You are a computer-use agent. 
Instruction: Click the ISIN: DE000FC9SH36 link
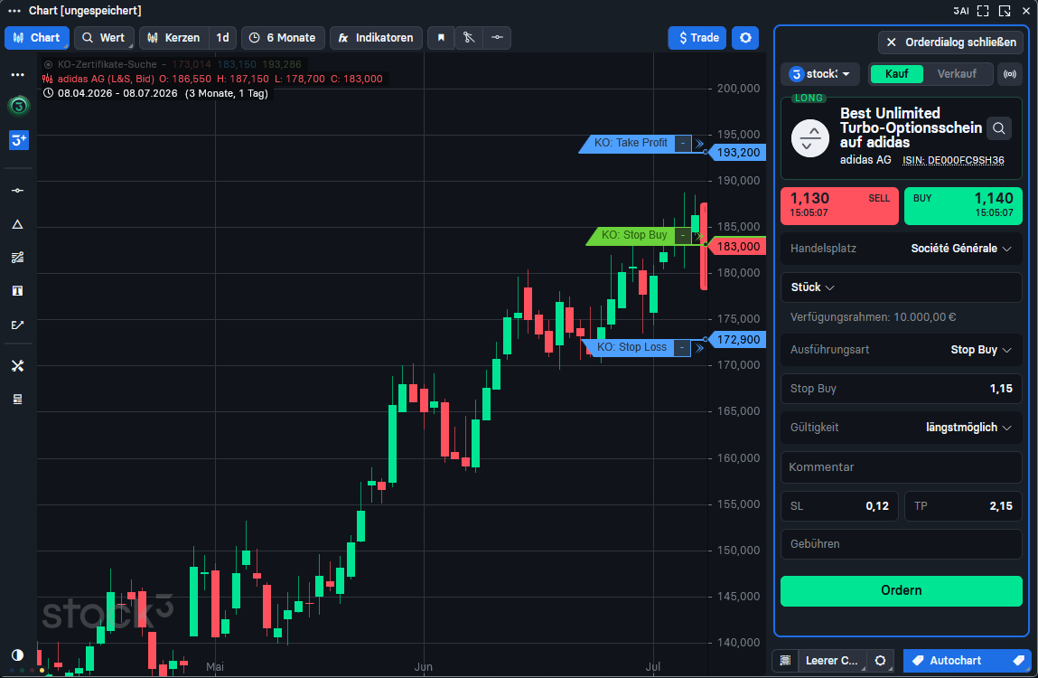pos(953,160)
